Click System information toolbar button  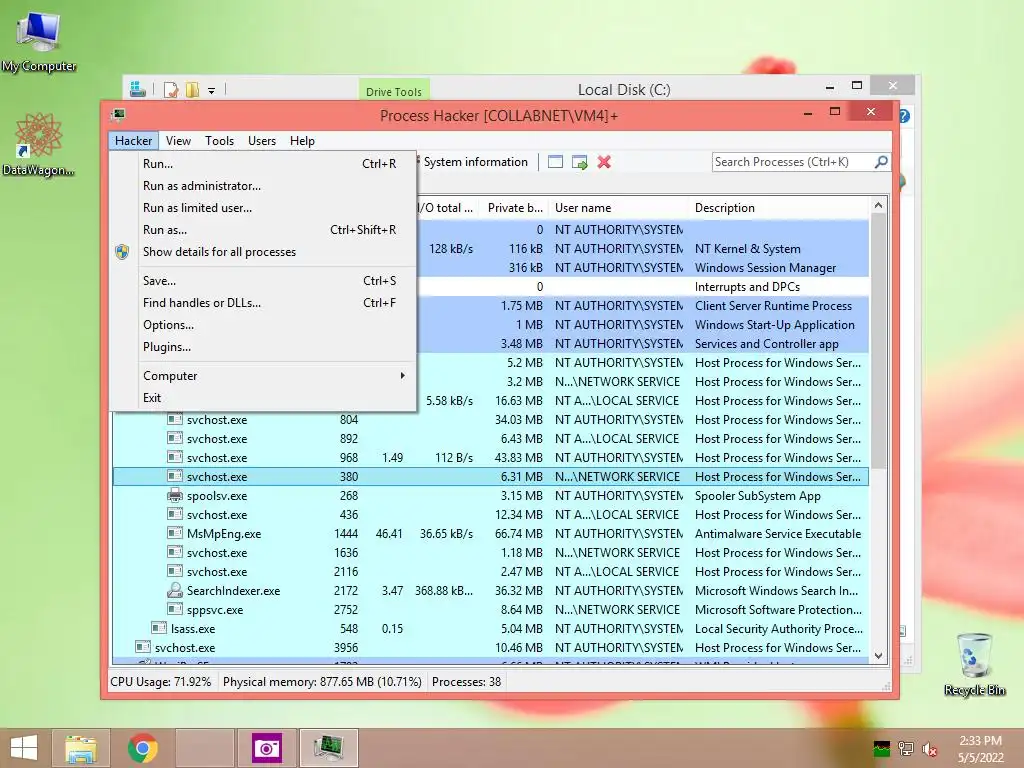tap(475, 162)
